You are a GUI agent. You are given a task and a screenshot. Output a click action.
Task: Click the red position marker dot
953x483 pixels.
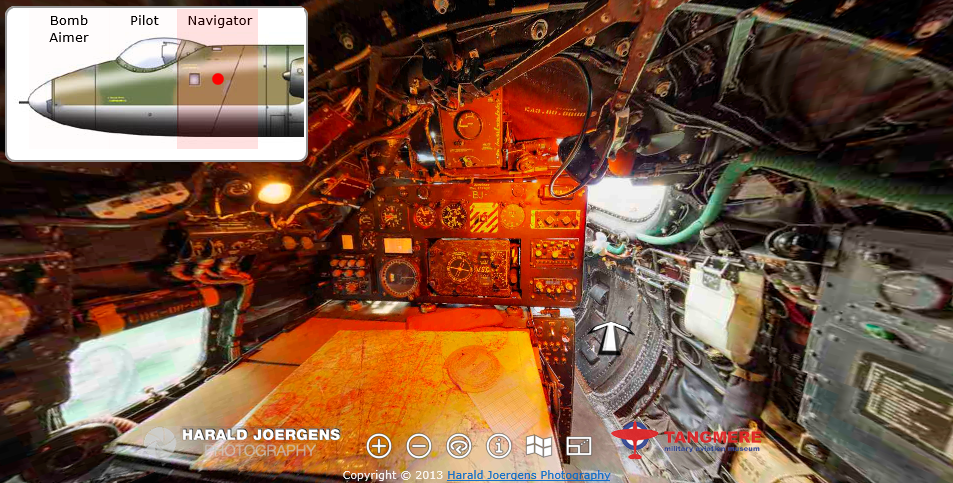click(218, 79)
